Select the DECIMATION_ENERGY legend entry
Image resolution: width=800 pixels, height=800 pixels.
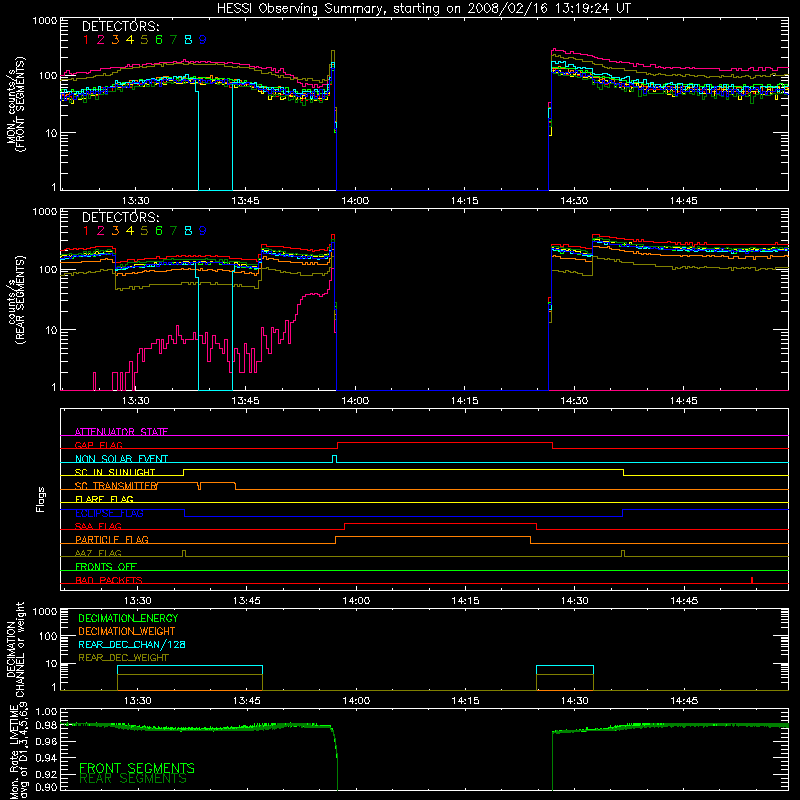tap(128, 618)
